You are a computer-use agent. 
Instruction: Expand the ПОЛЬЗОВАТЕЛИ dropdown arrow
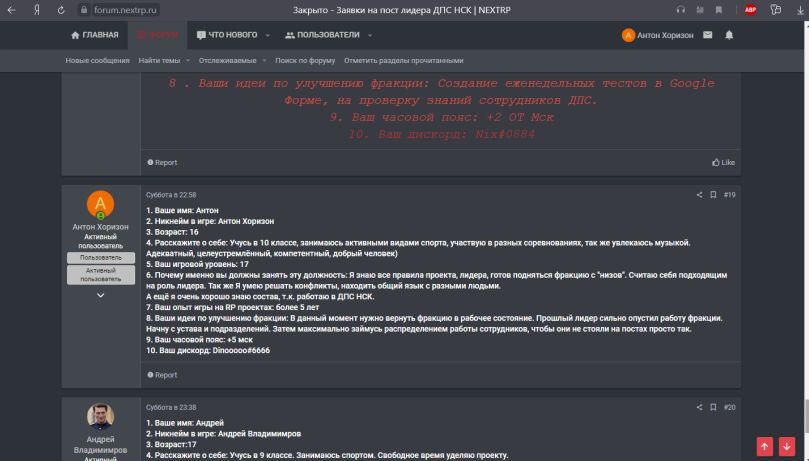click(x=370, y=35)
